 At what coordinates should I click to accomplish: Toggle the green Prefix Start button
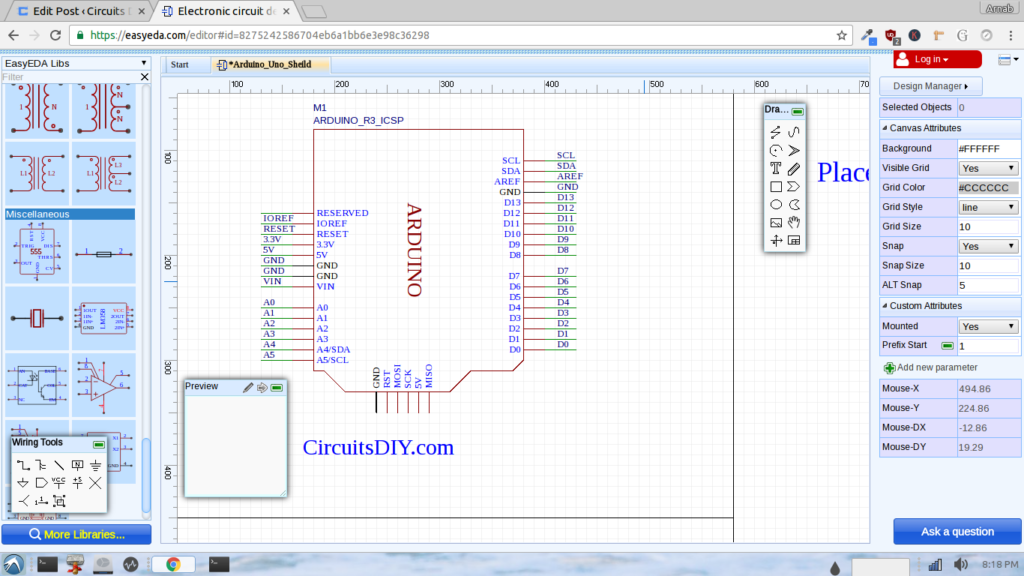(947, 345)
